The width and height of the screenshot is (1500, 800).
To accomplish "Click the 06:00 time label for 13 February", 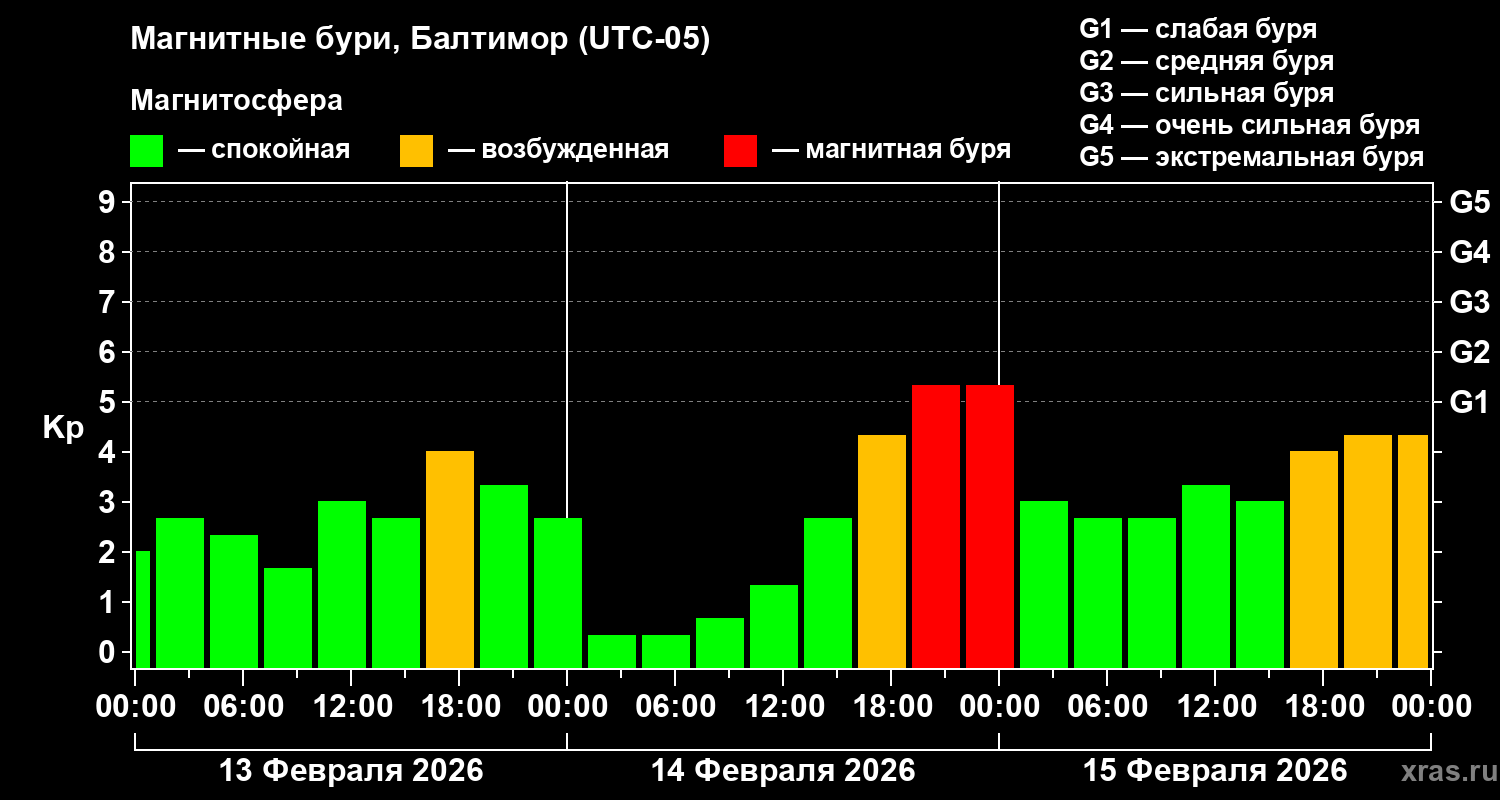I will (x=243, y=706).
